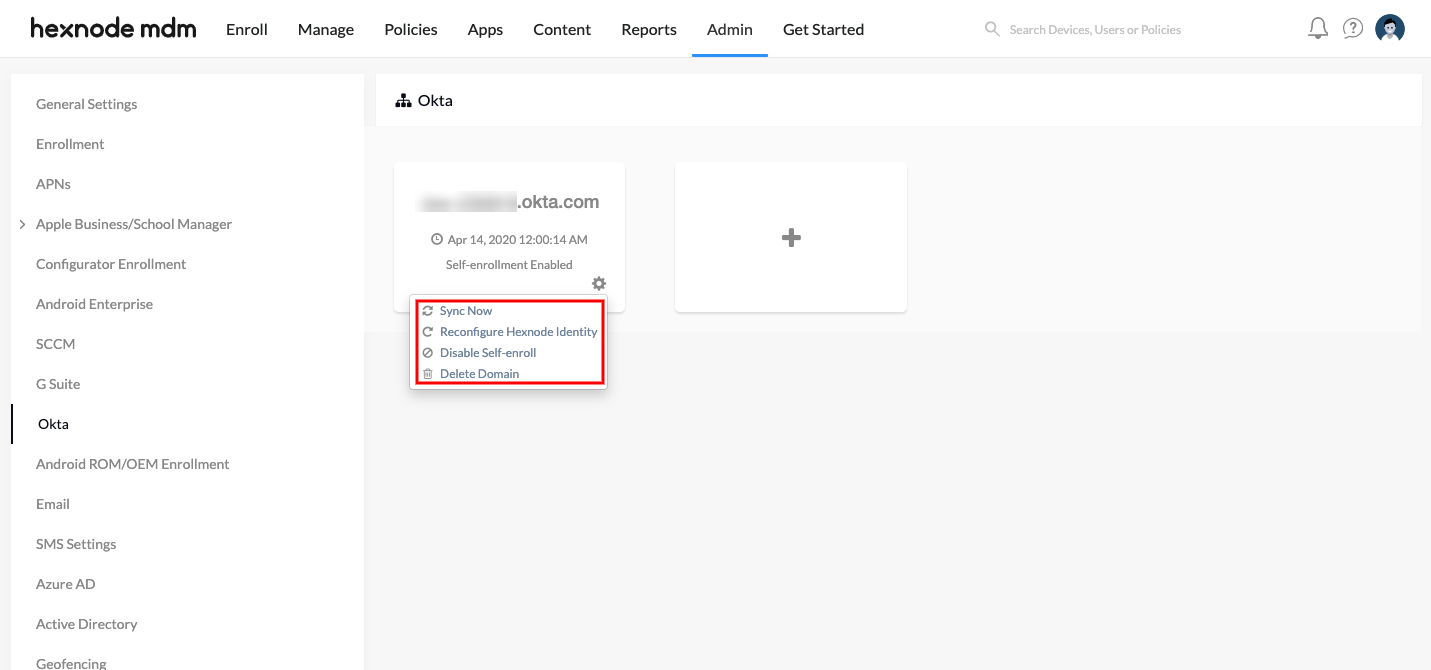Open General Settings in sidebar
1431x670 pixels.
[x=86, y=104]
